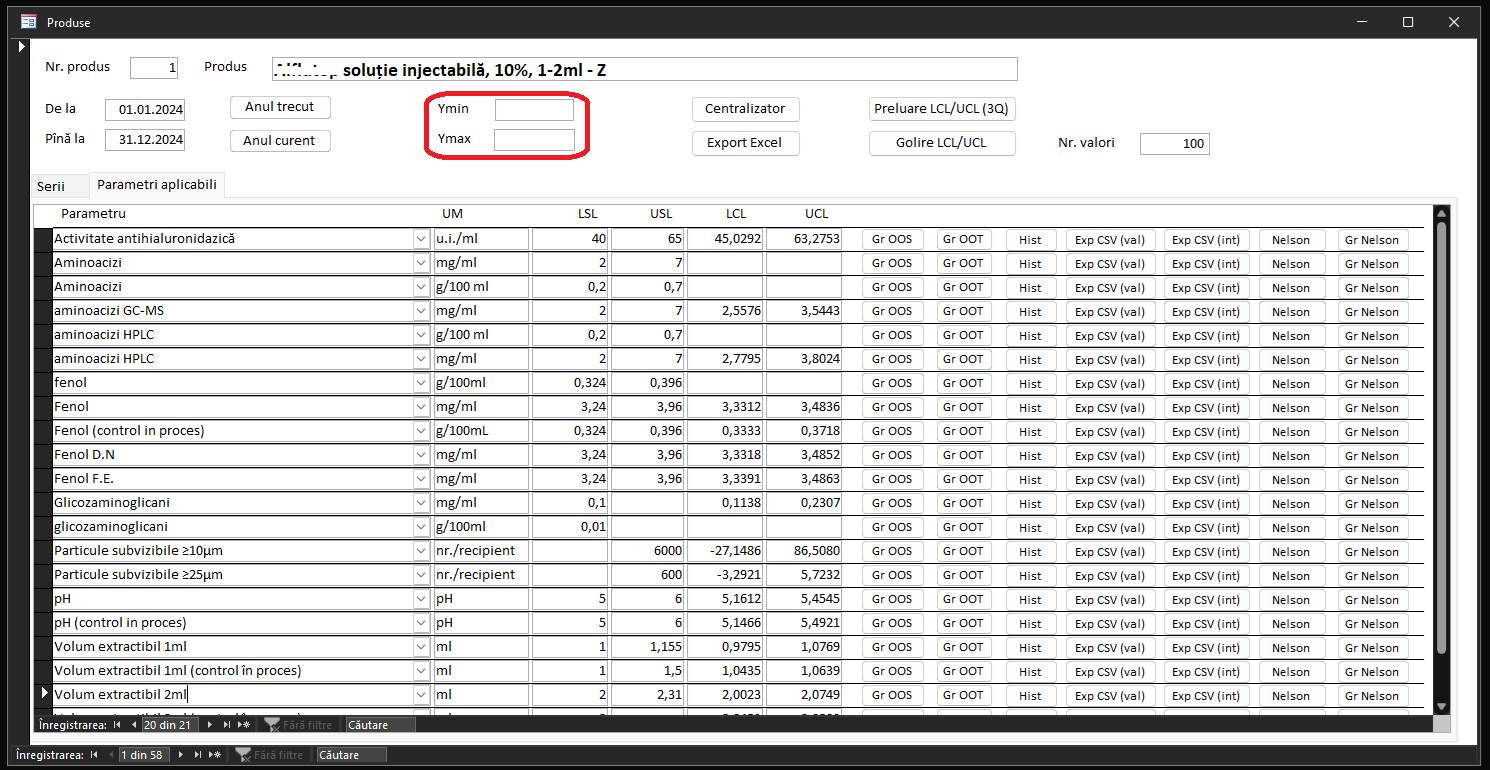
Task: Open dropdown for Activitate antihialuronidazică parameter
Action: point(421,239)
